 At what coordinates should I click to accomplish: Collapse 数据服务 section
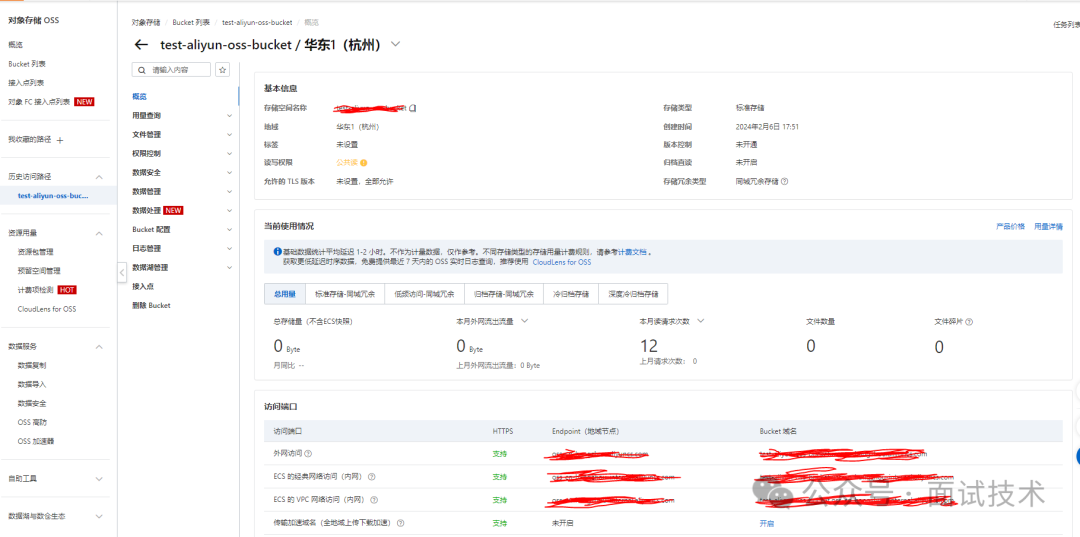(99, 346)
